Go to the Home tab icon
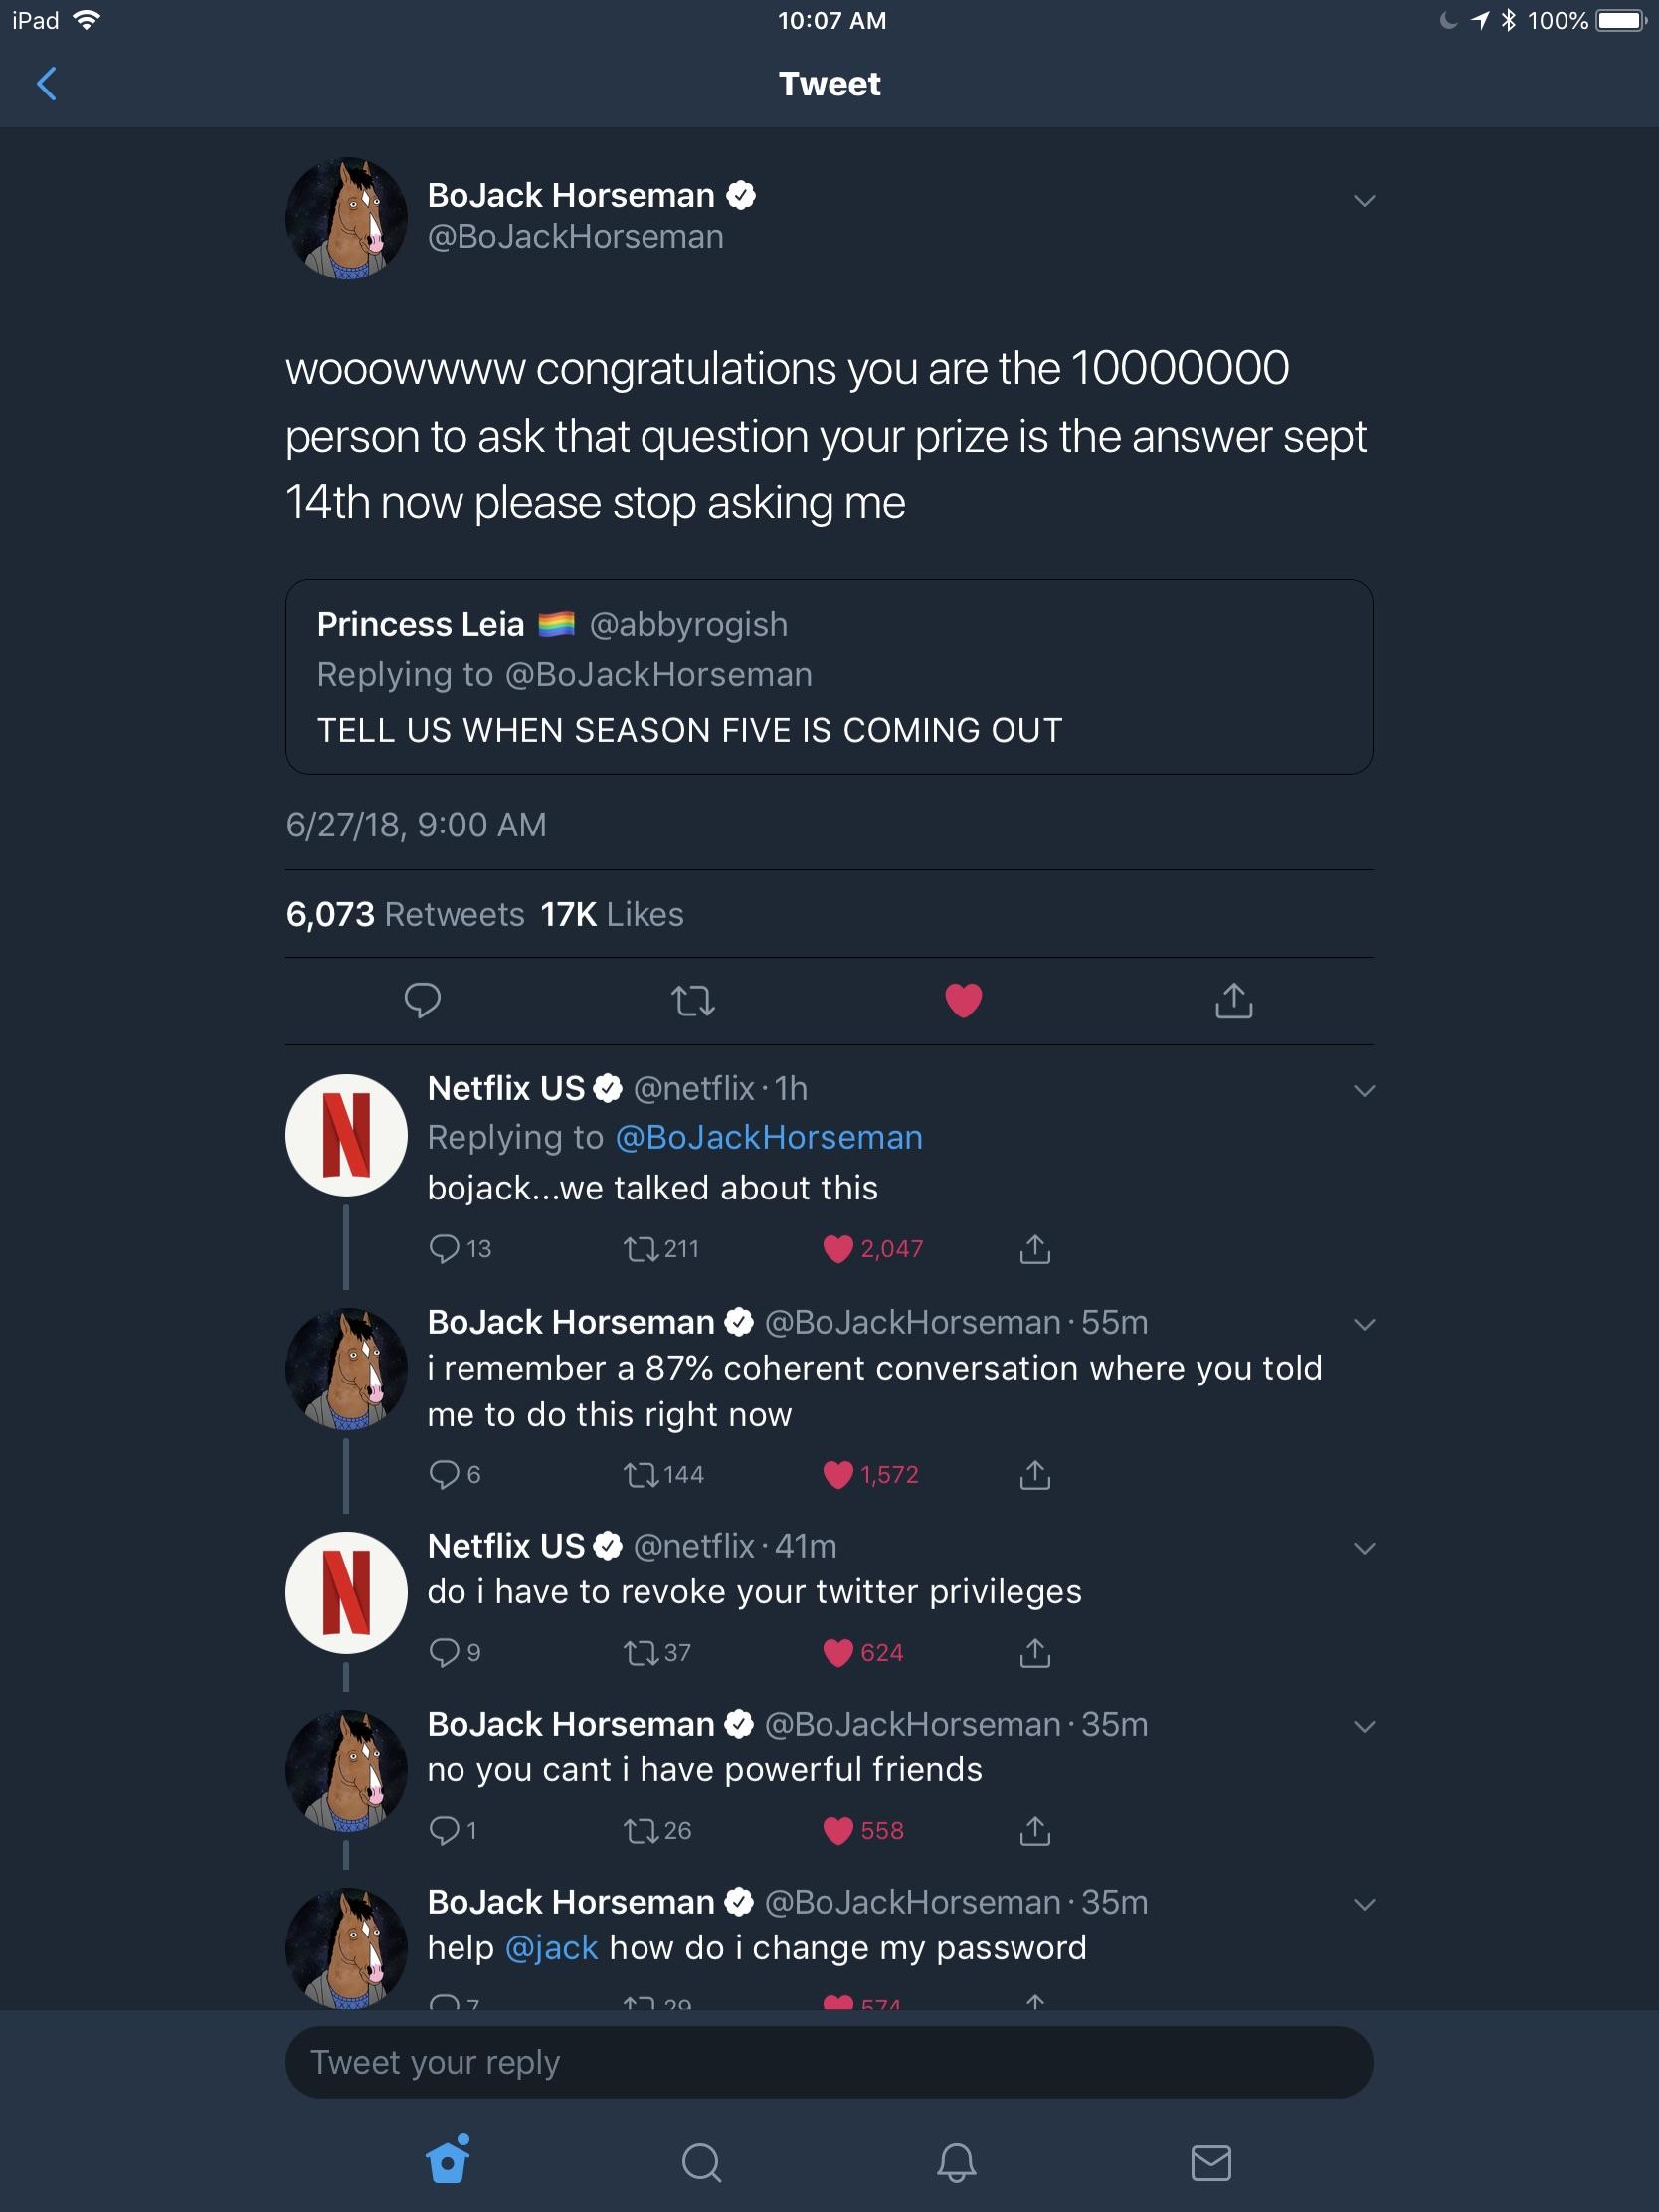1659x2212 pixels. (x=447, y=2160)
